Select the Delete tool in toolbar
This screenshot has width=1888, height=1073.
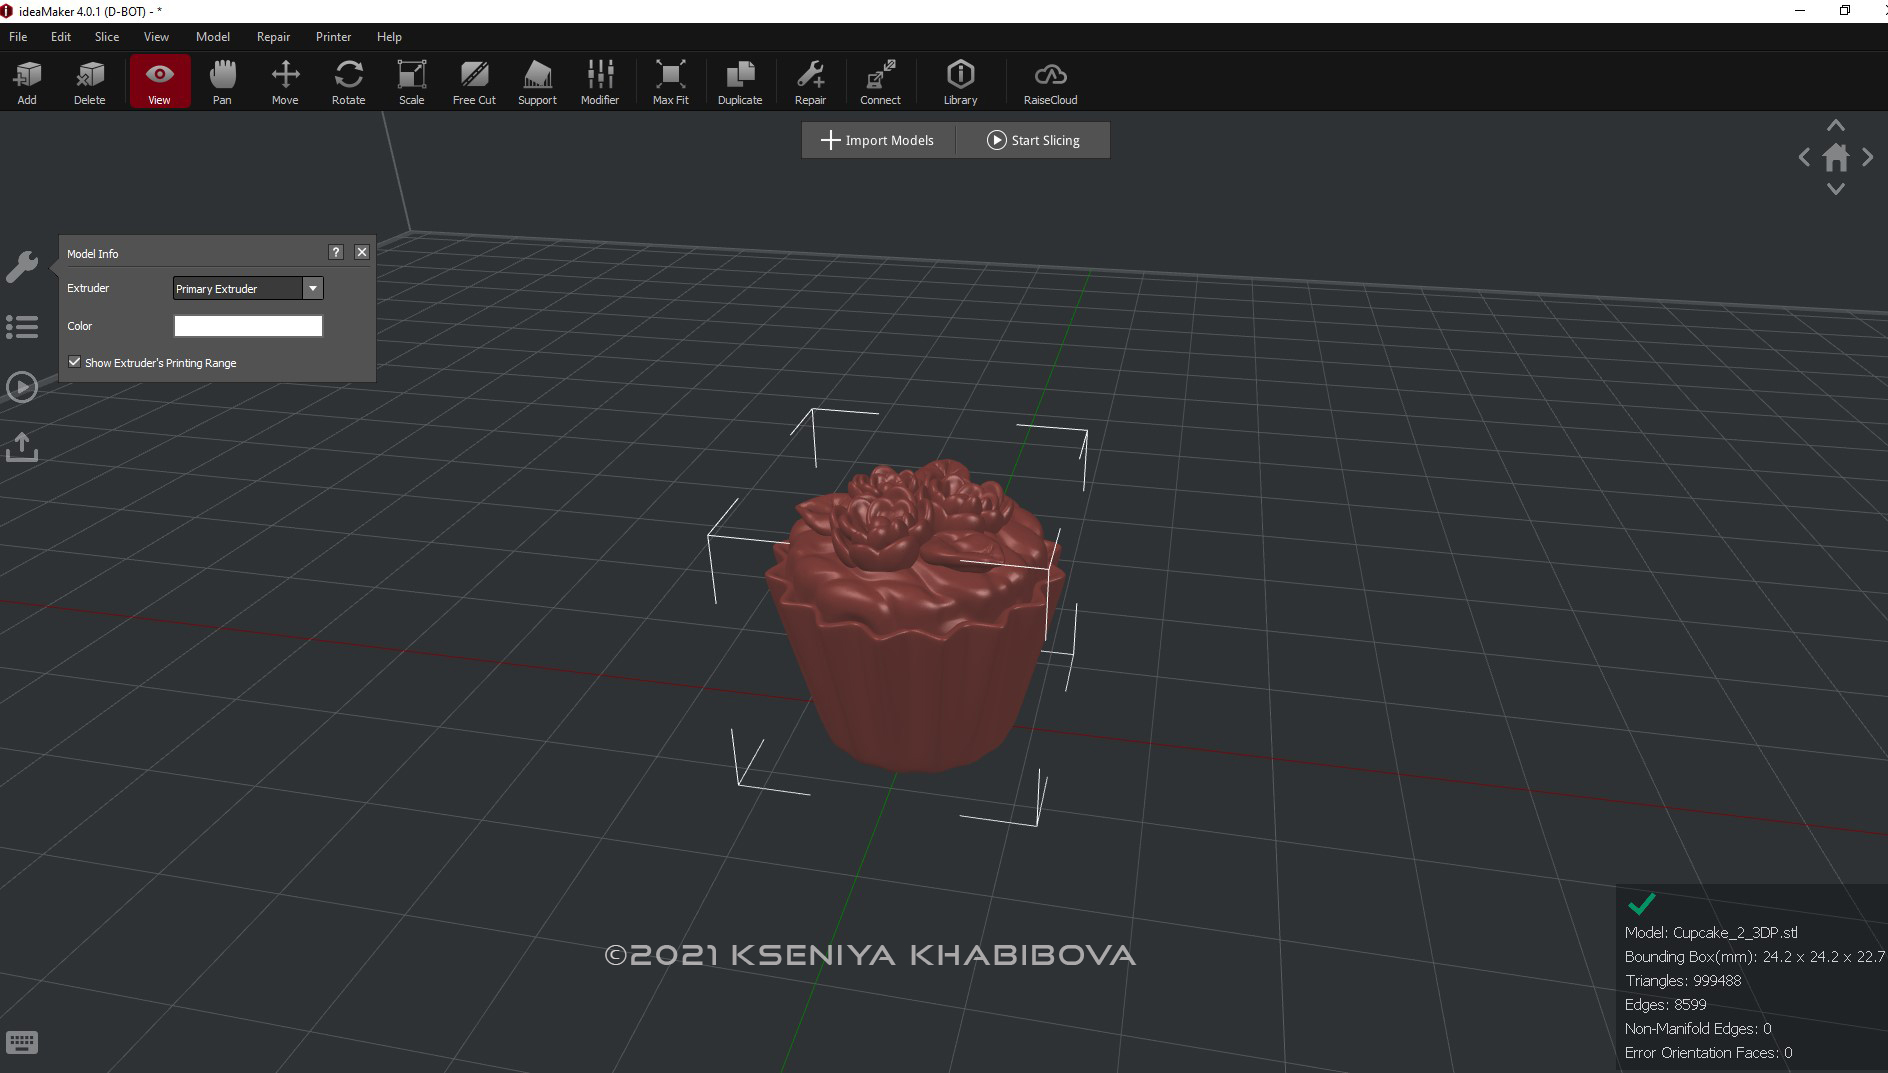pyautogui.click(x=89, y=81)
